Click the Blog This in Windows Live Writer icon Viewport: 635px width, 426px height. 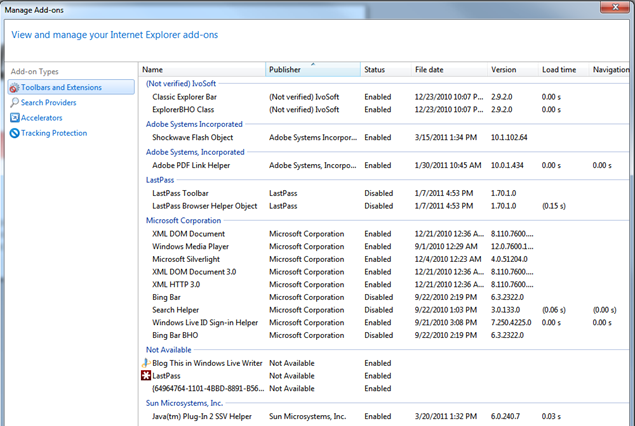146,363
